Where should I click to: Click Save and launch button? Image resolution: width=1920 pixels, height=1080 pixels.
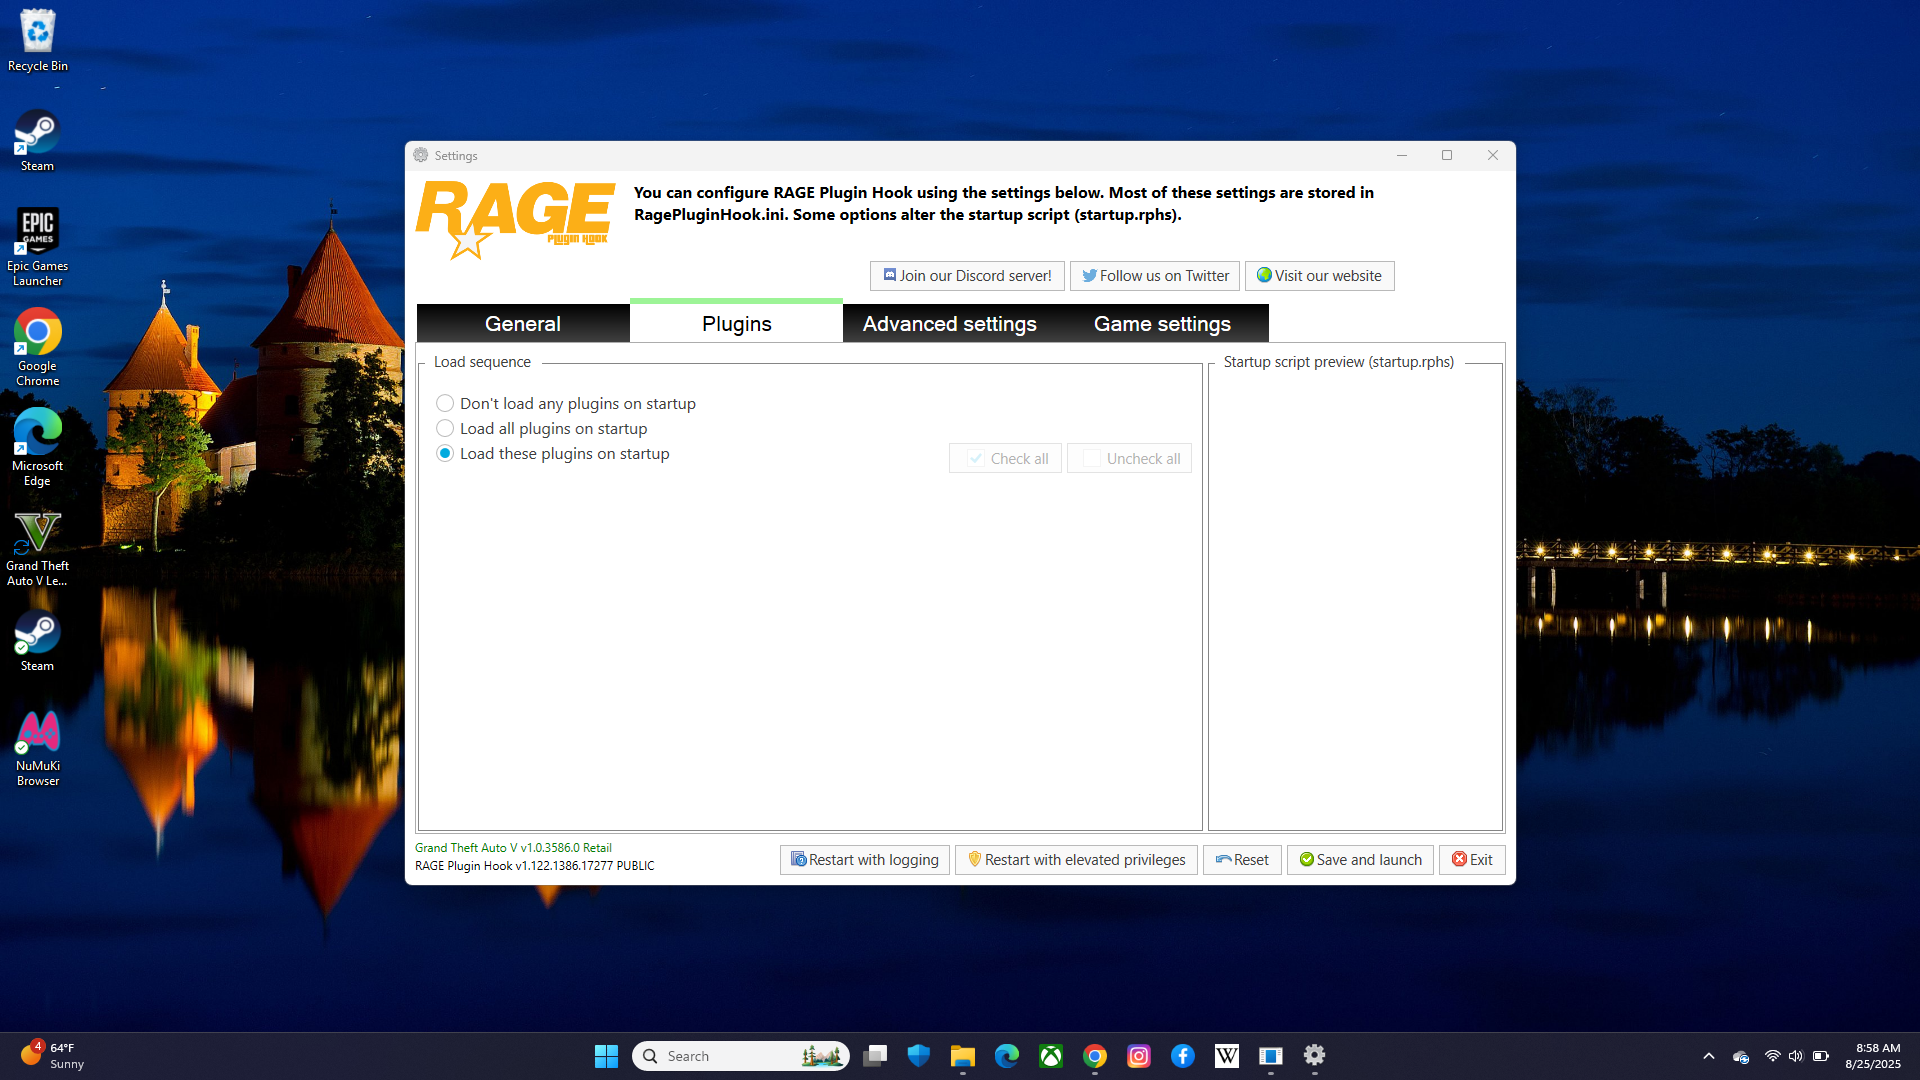tap(1360, 860)
